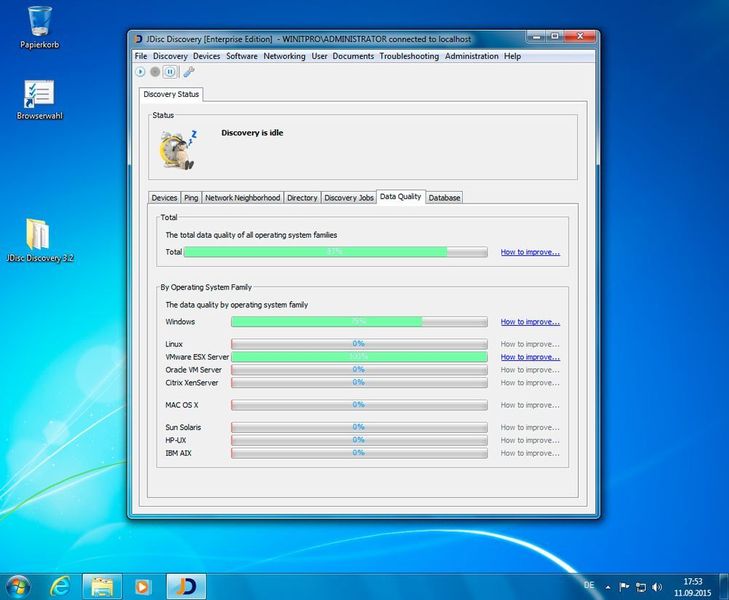Click How to improve link for Total
Viewport: 729px width, 600px height.
click(x=530, y=252)
